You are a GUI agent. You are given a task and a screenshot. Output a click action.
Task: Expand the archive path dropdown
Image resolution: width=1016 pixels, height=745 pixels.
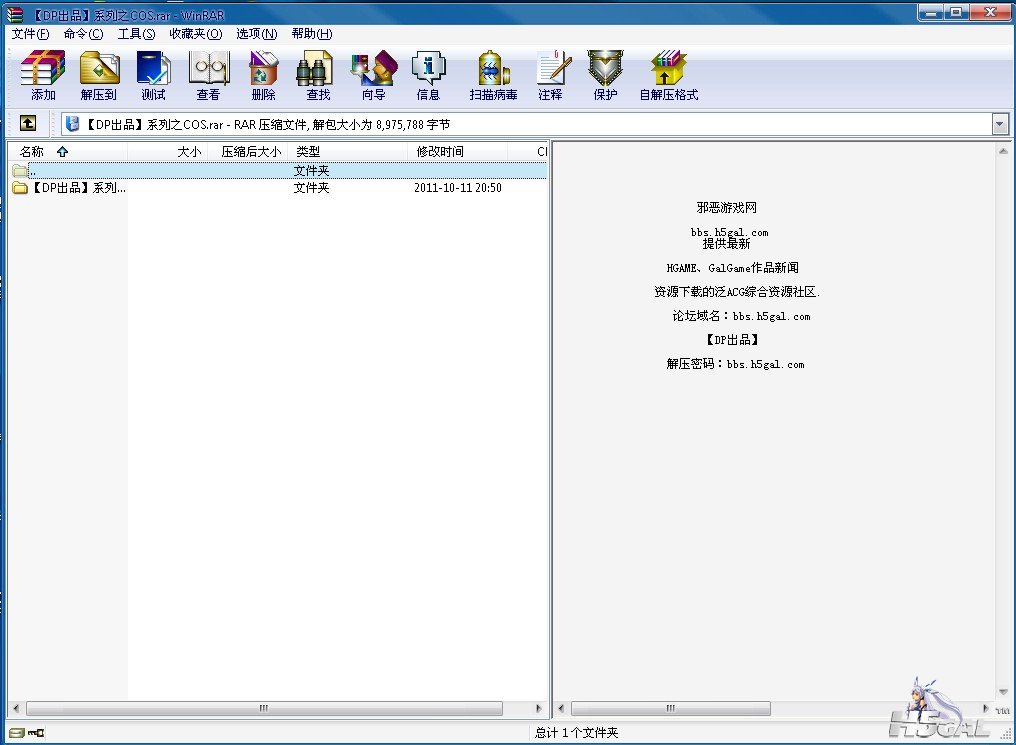pyautogui.click(x=1000, y=124)
